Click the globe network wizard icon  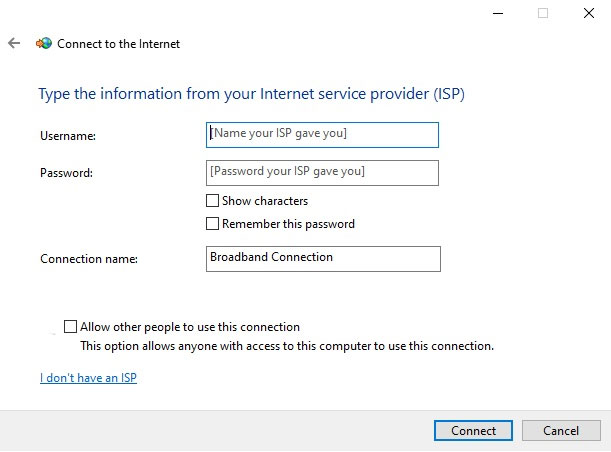44,43
